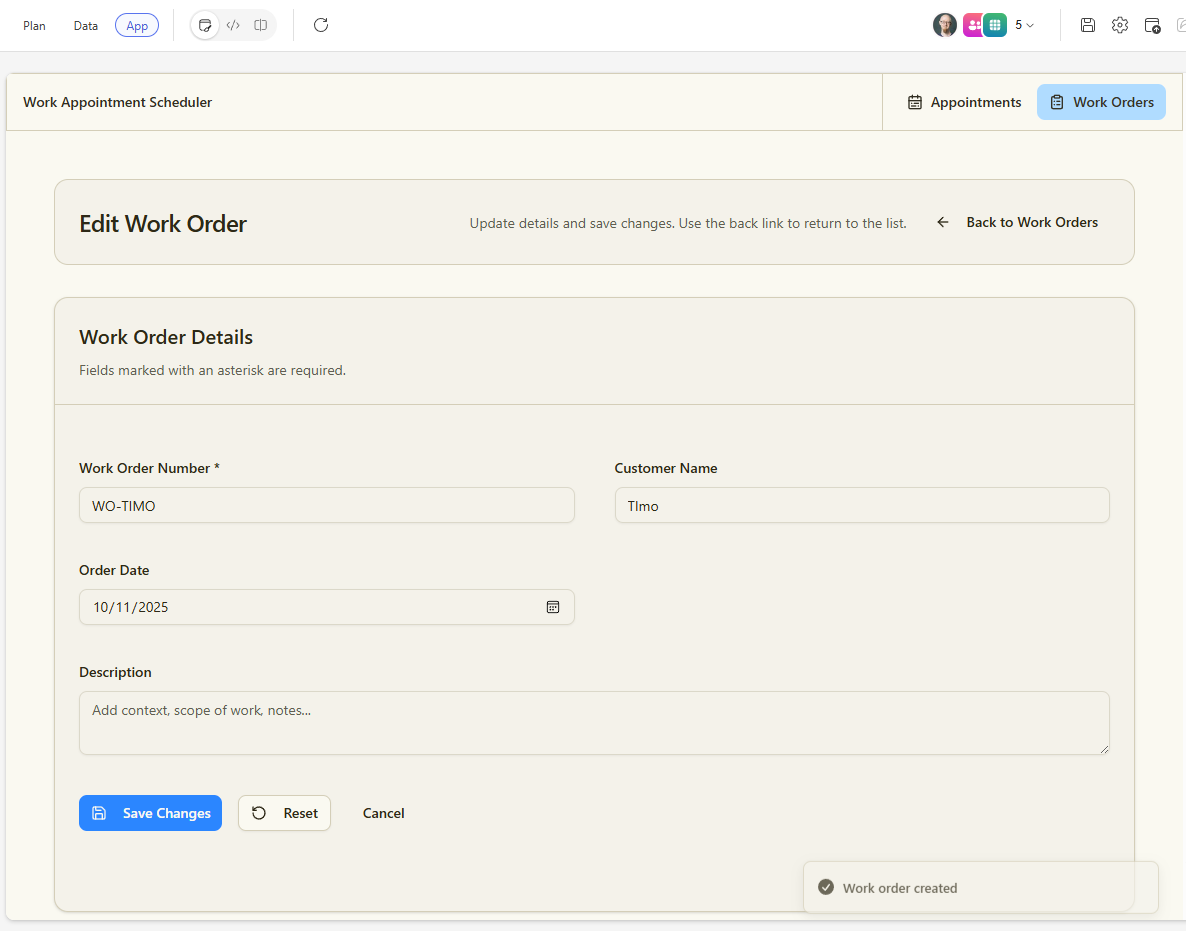
Task: Expand the collaborators count dropdown
Action: click(1025, 25)
